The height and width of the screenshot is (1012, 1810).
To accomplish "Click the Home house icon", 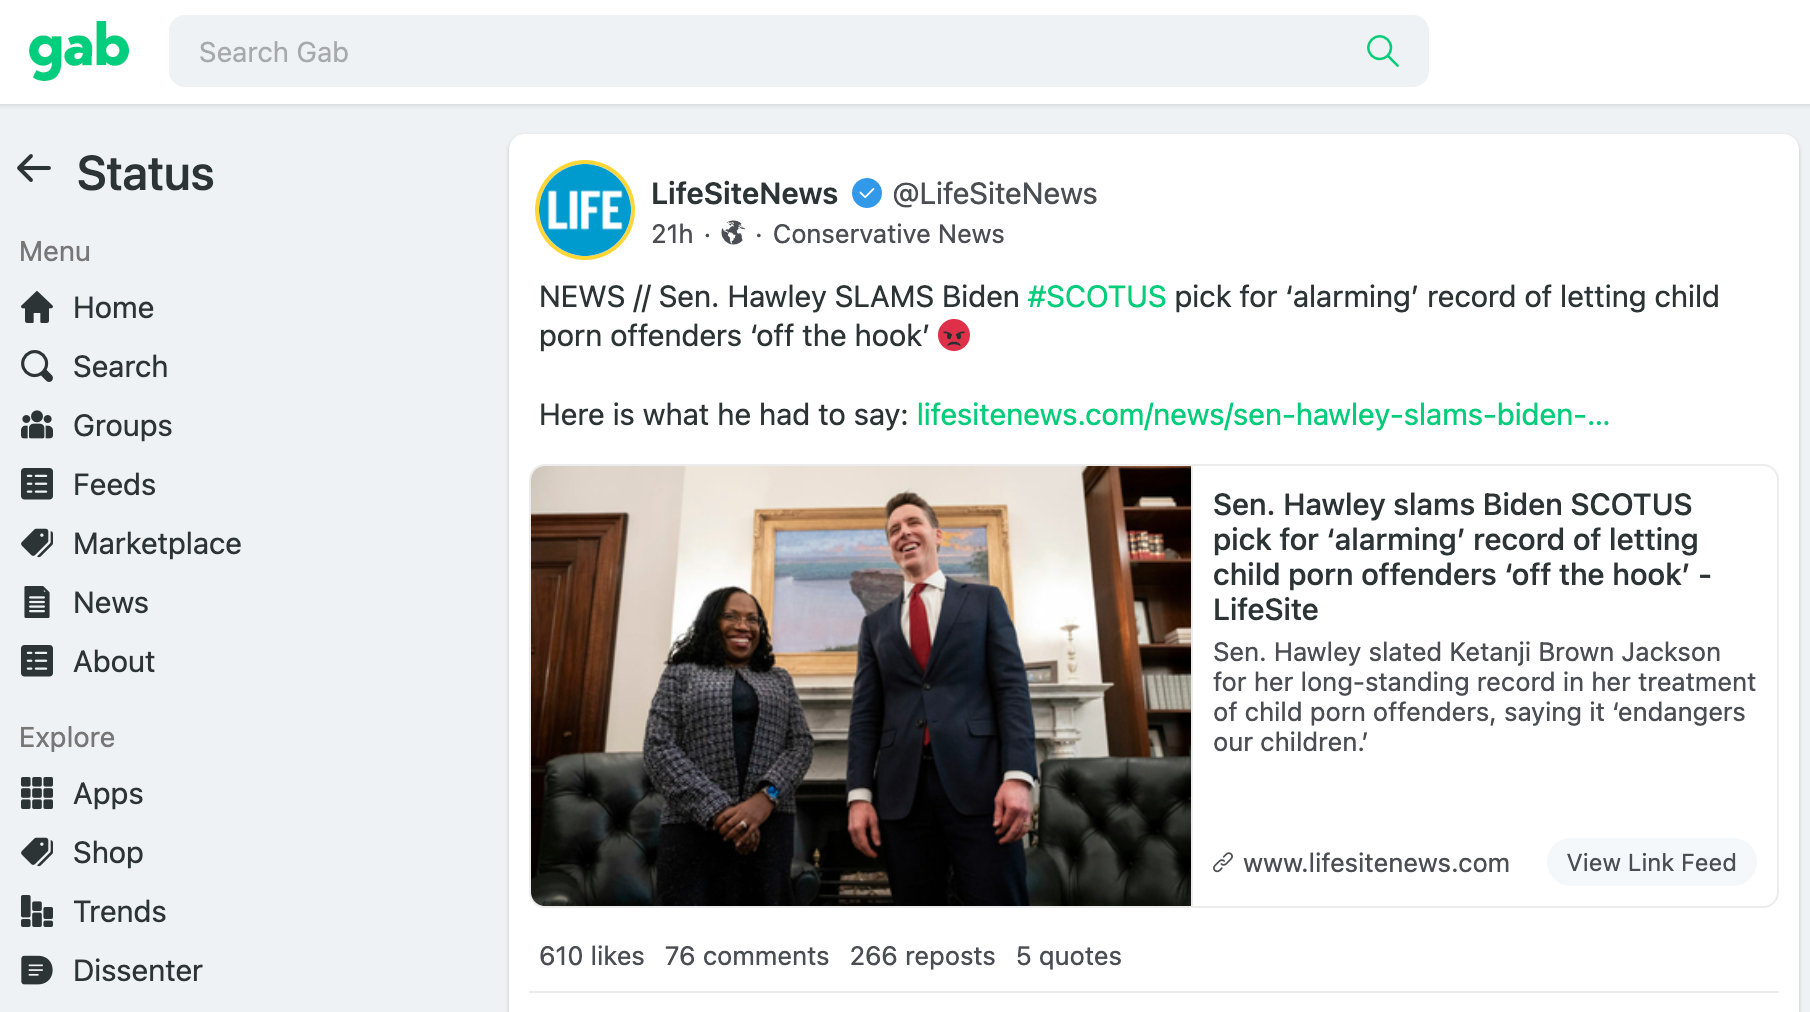I will click(37, 308).
